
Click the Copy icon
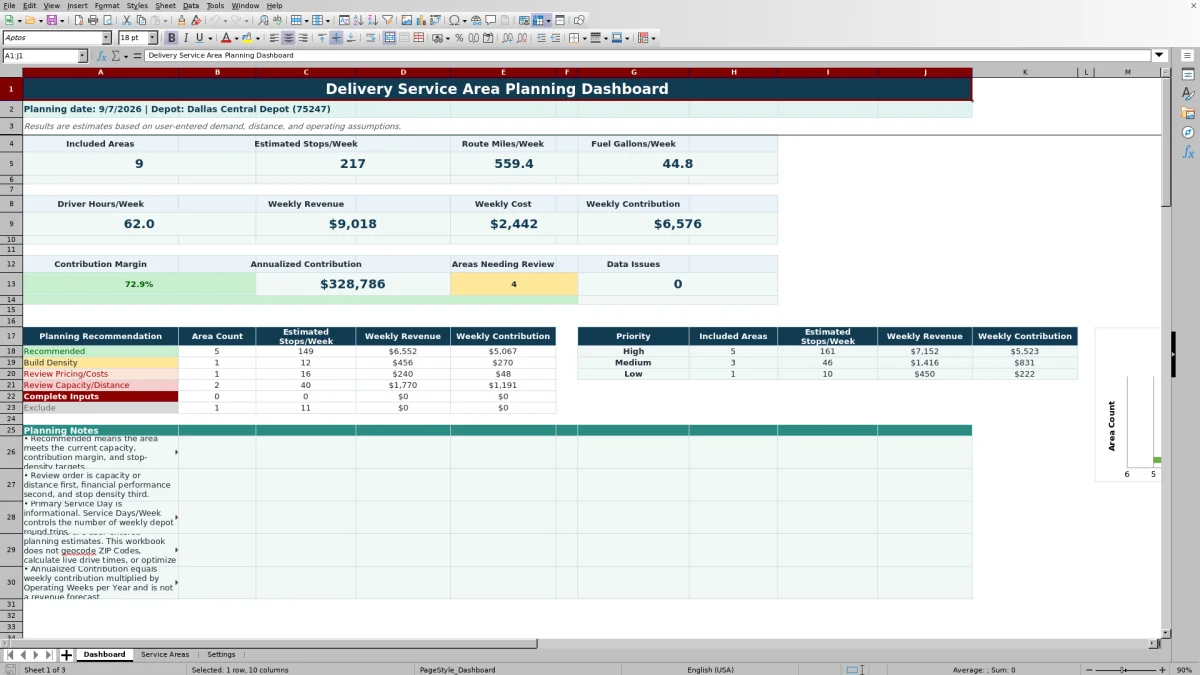[141, 20]
